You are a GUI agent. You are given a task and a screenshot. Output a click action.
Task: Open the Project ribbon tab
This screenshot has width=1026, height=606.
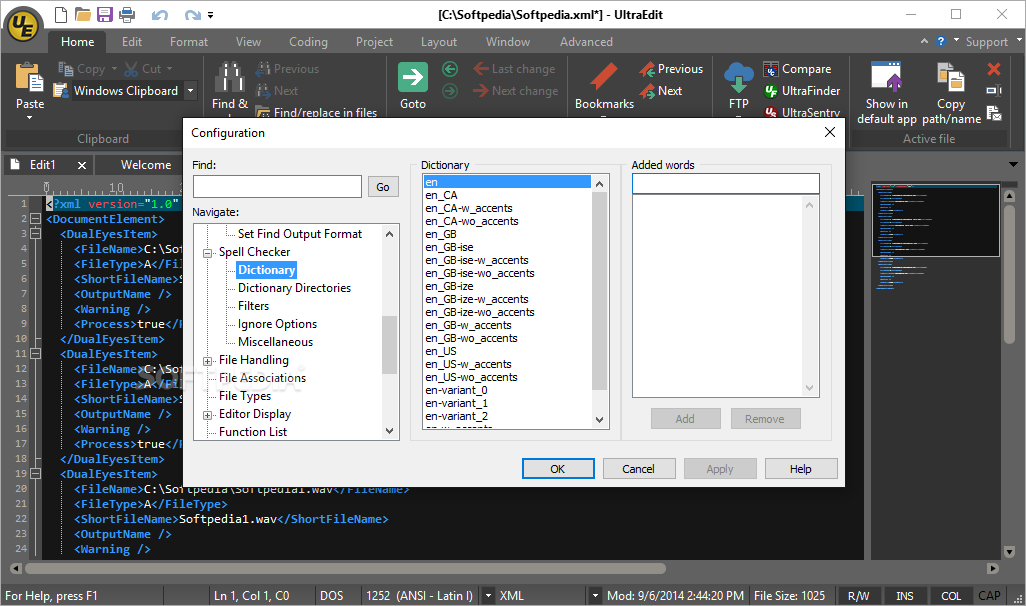[x=374, y=42]
